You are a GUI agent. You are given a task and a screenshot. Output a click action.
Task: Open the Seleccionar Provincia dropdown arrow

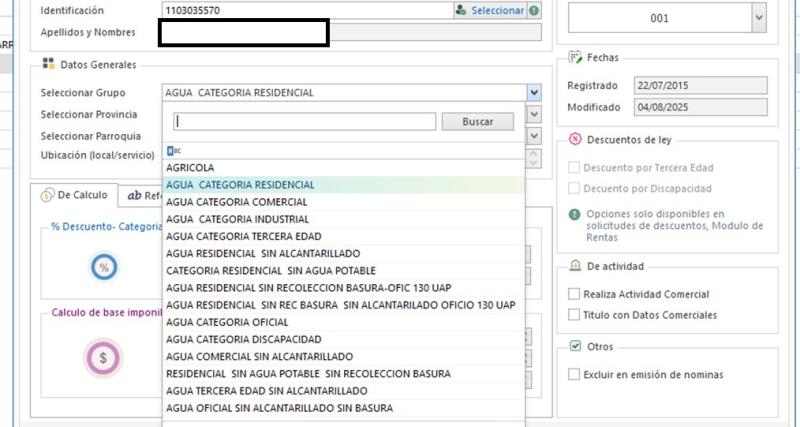pos(534,114)
